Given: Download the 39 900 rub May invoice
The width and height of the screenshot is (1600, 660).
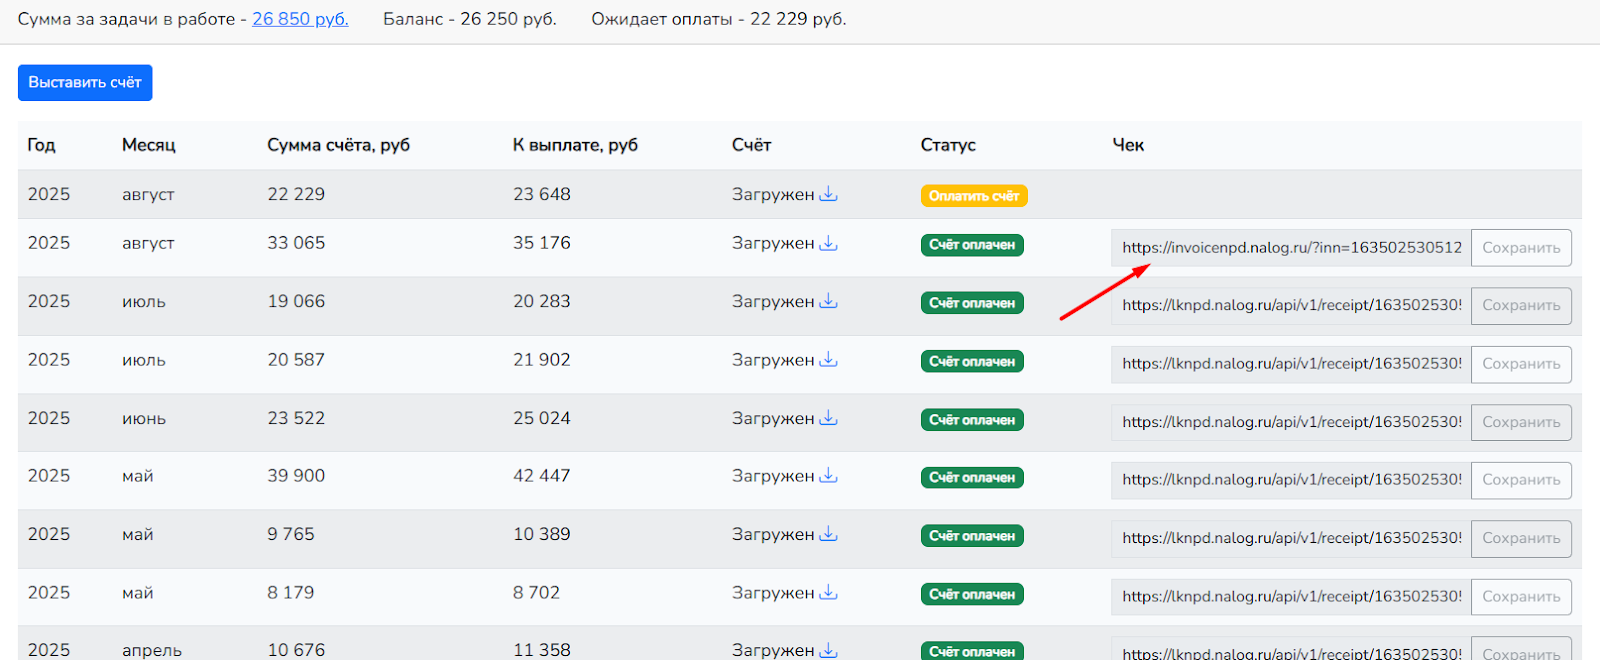Looking at the screenshot, I should [828, 476].
